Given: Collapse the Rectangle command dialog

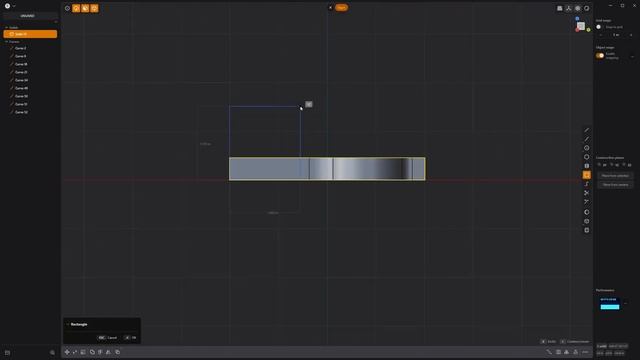Looking at the screenshot, I should coord(68,324).
